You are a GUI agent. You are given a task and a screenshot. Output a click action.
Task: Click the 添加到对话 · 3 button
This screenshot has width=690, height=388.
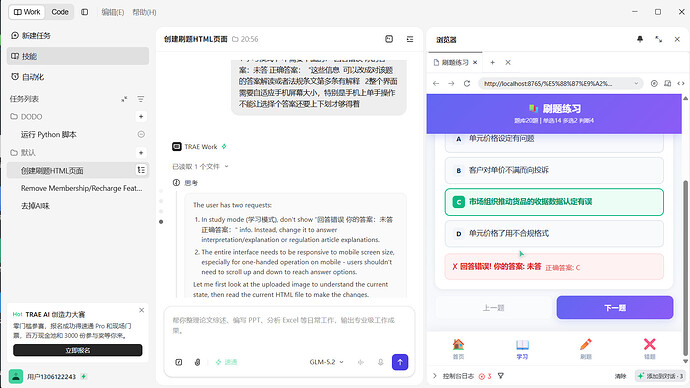pos(660,376)
